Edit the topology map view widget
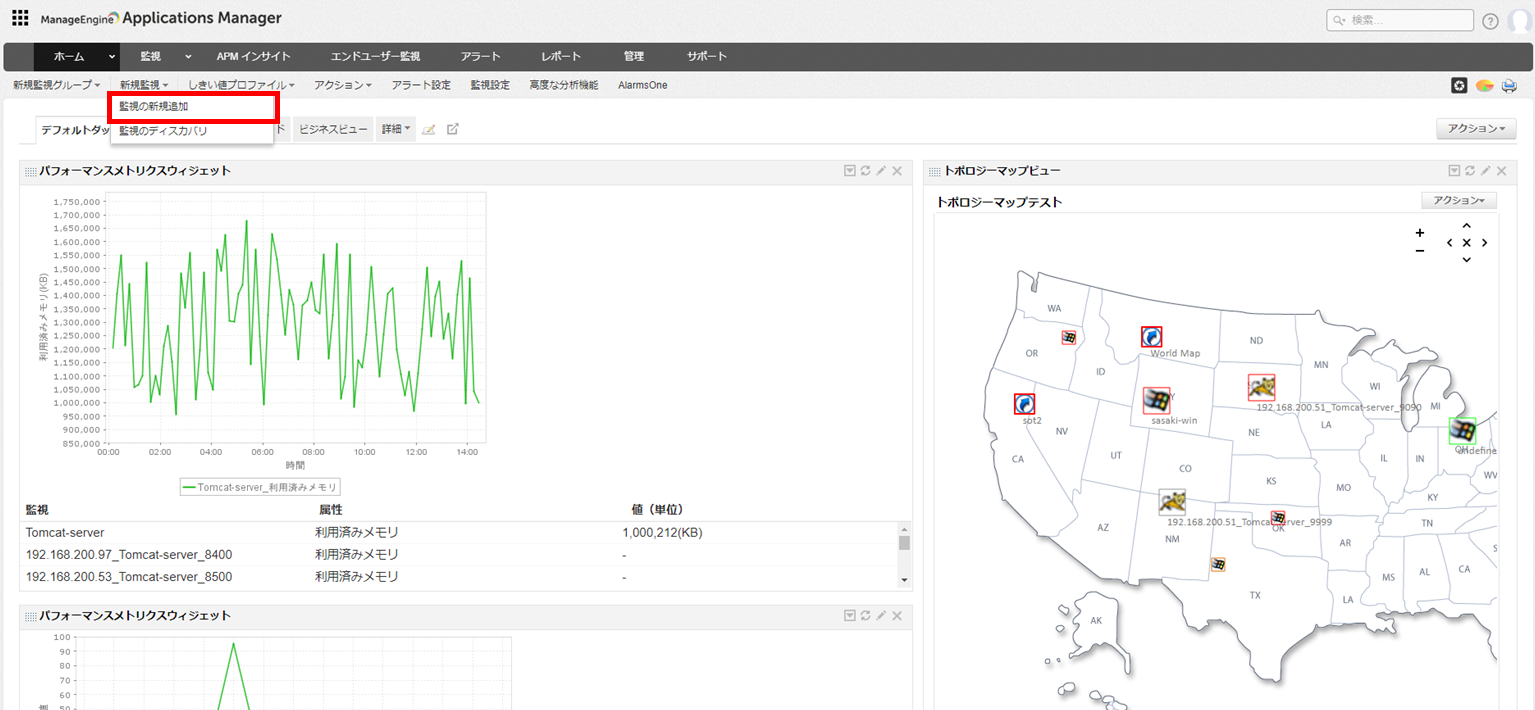This screenshot has height=710, width=1535. [x=1486, y=171]
